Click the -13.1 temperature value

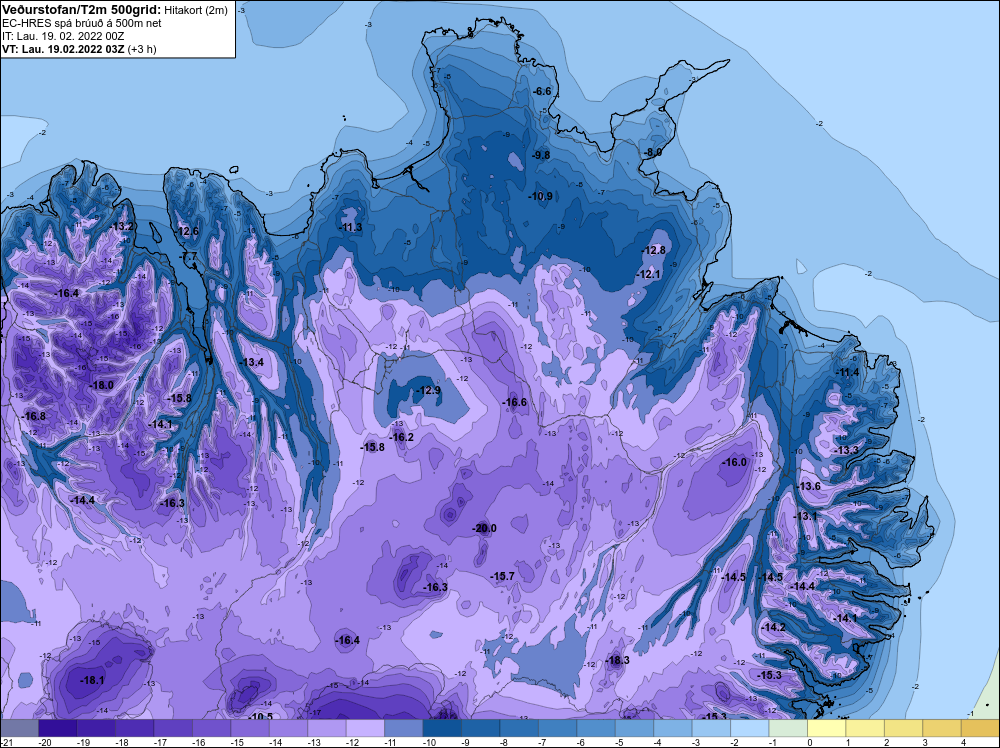coord(805,516)
